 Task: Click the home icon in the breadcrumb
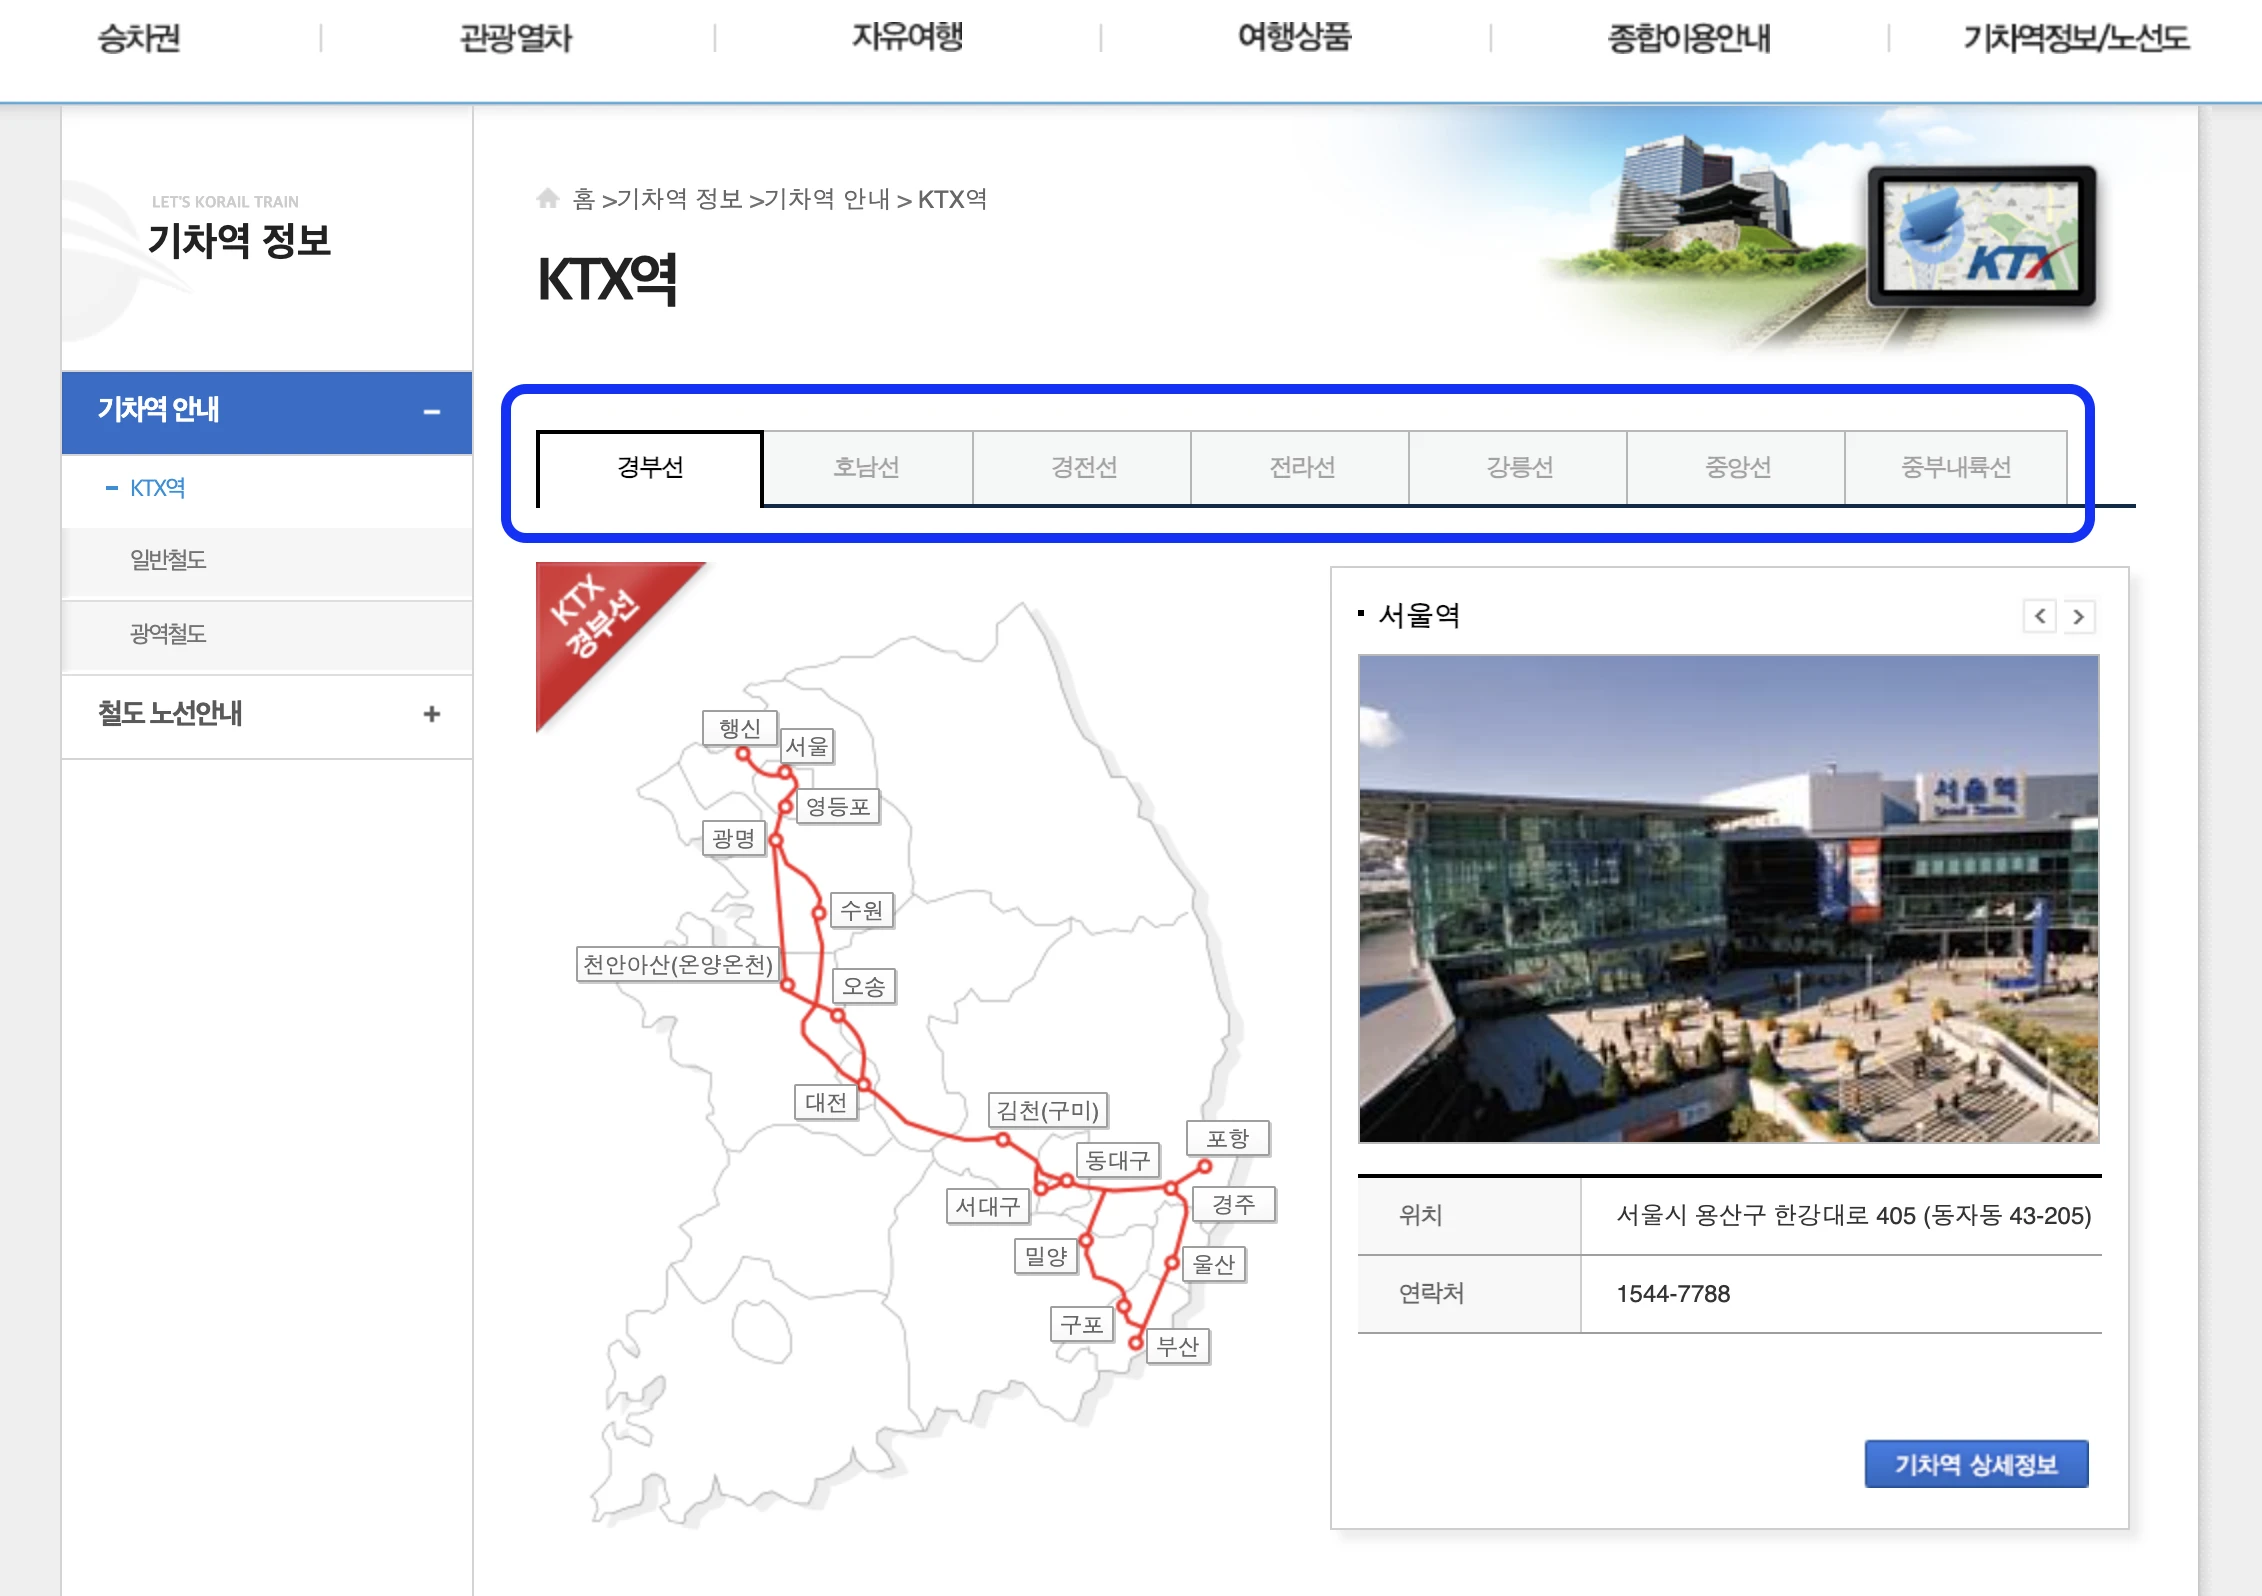548,198
